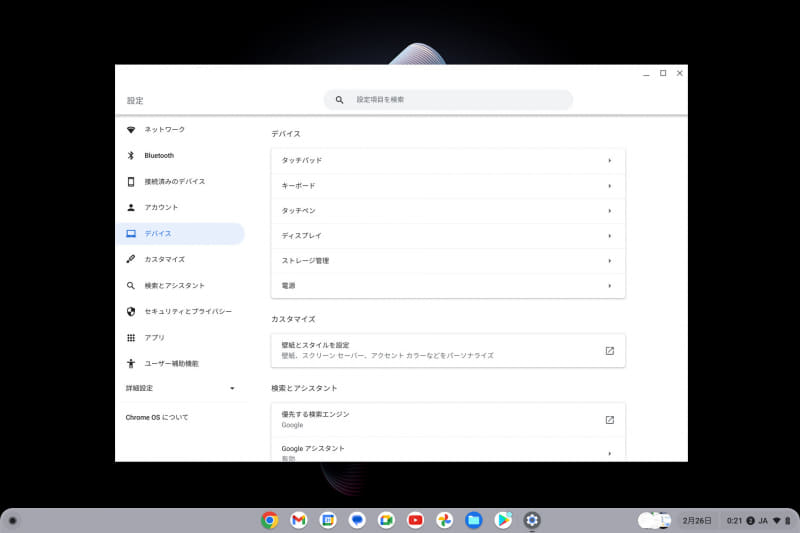Open 接続済みのデバイス phone icon
This screenshot has height=533, width=800.
coord(131,182)
